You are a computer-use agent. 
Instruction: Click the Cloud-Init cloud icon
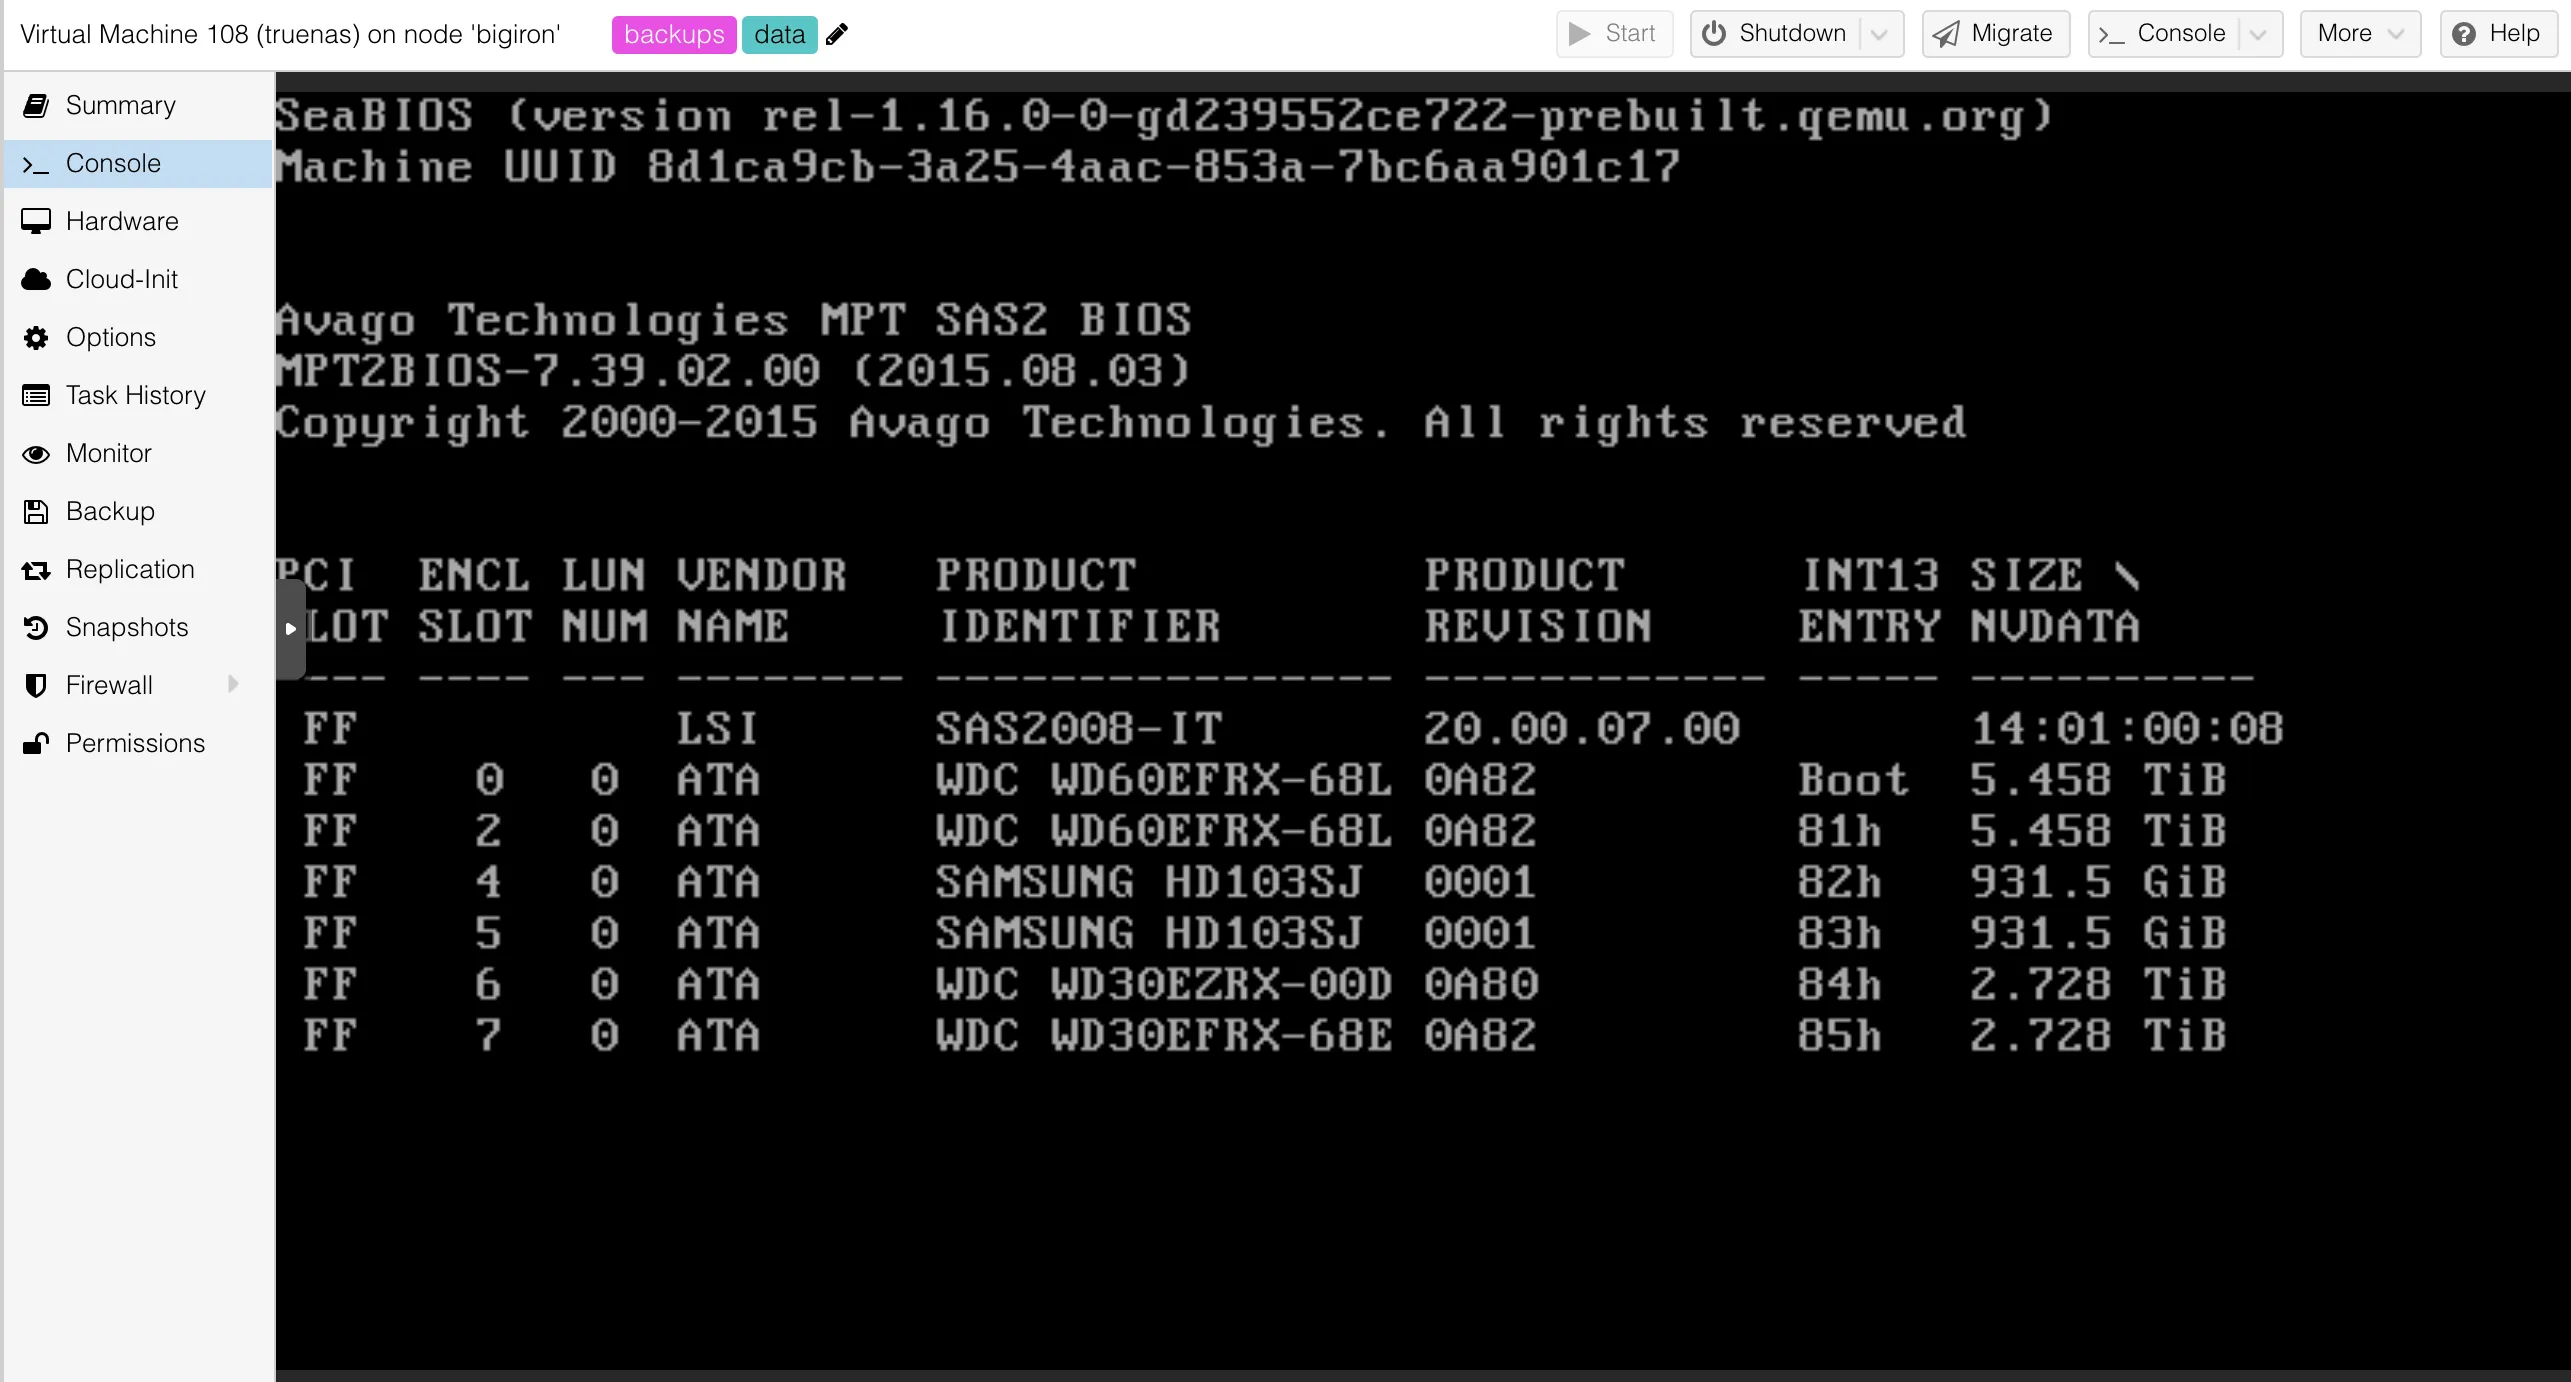pos(37,279)
